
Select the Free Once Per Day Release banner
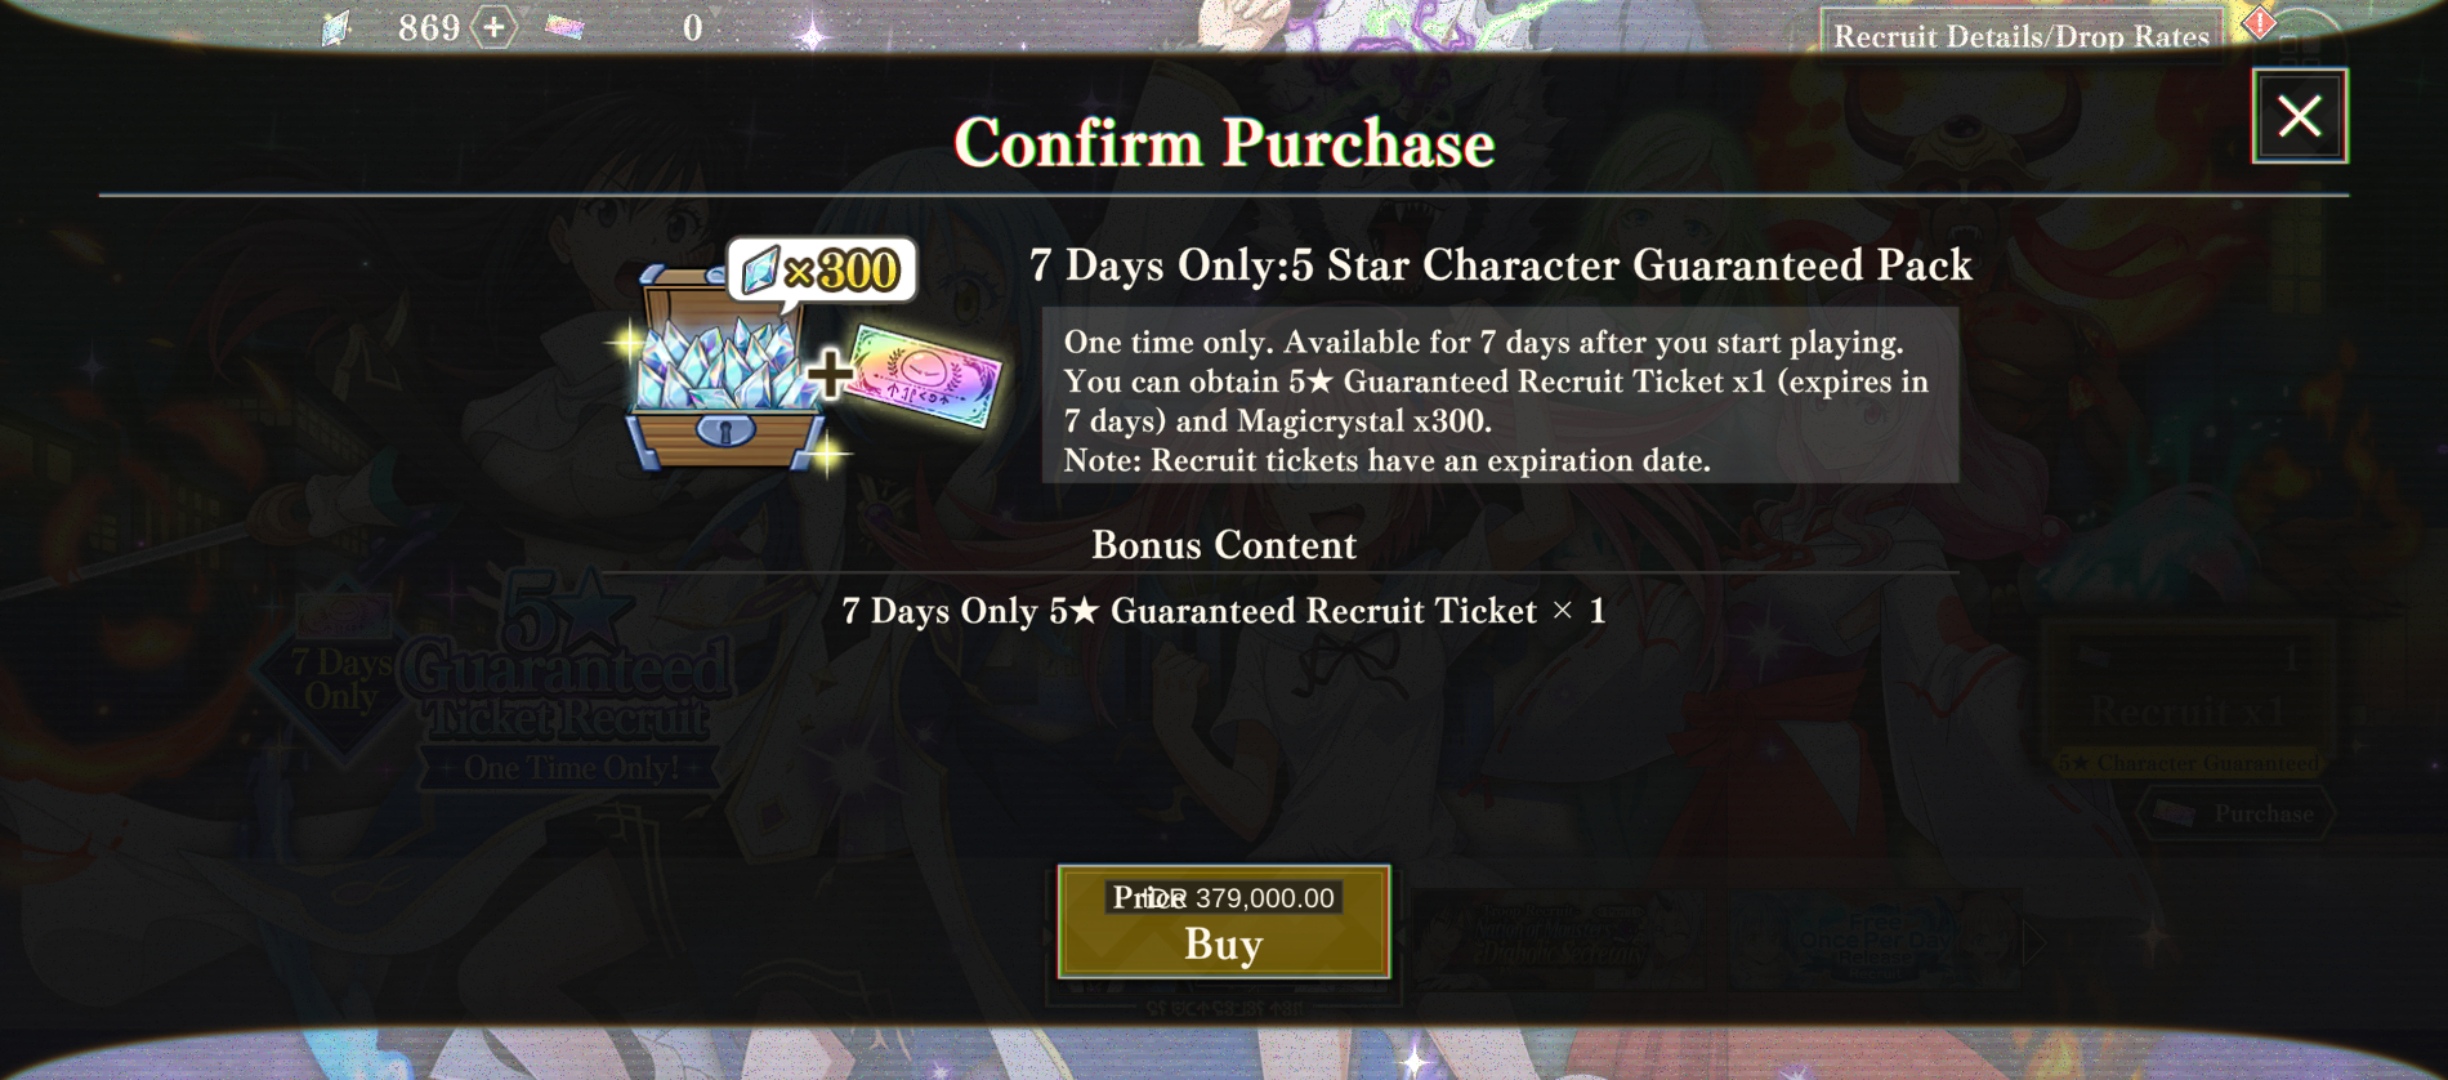1875,940
